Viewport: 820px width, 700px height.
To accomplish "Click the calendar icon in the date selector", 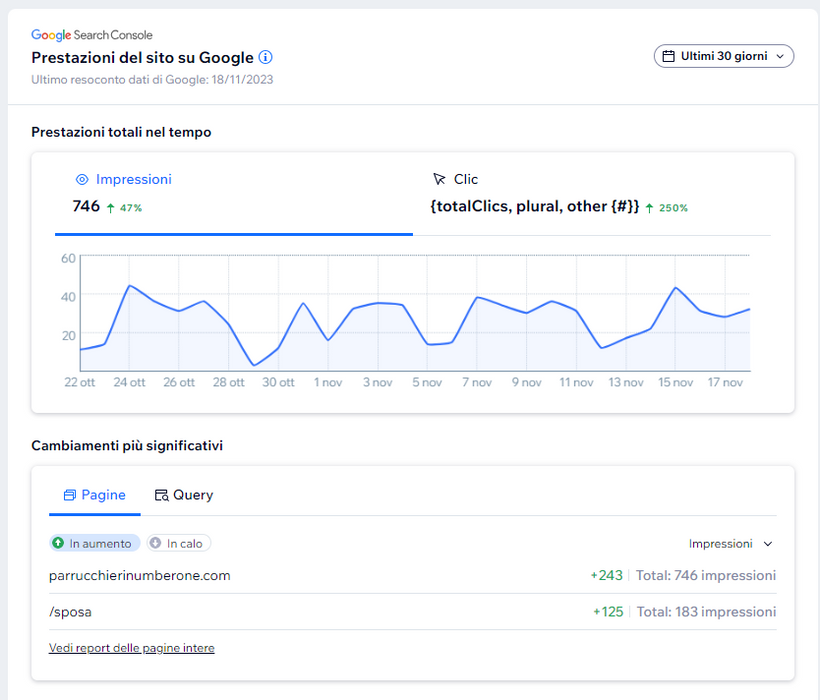I will pyautogui.click(x=668, y=56).
